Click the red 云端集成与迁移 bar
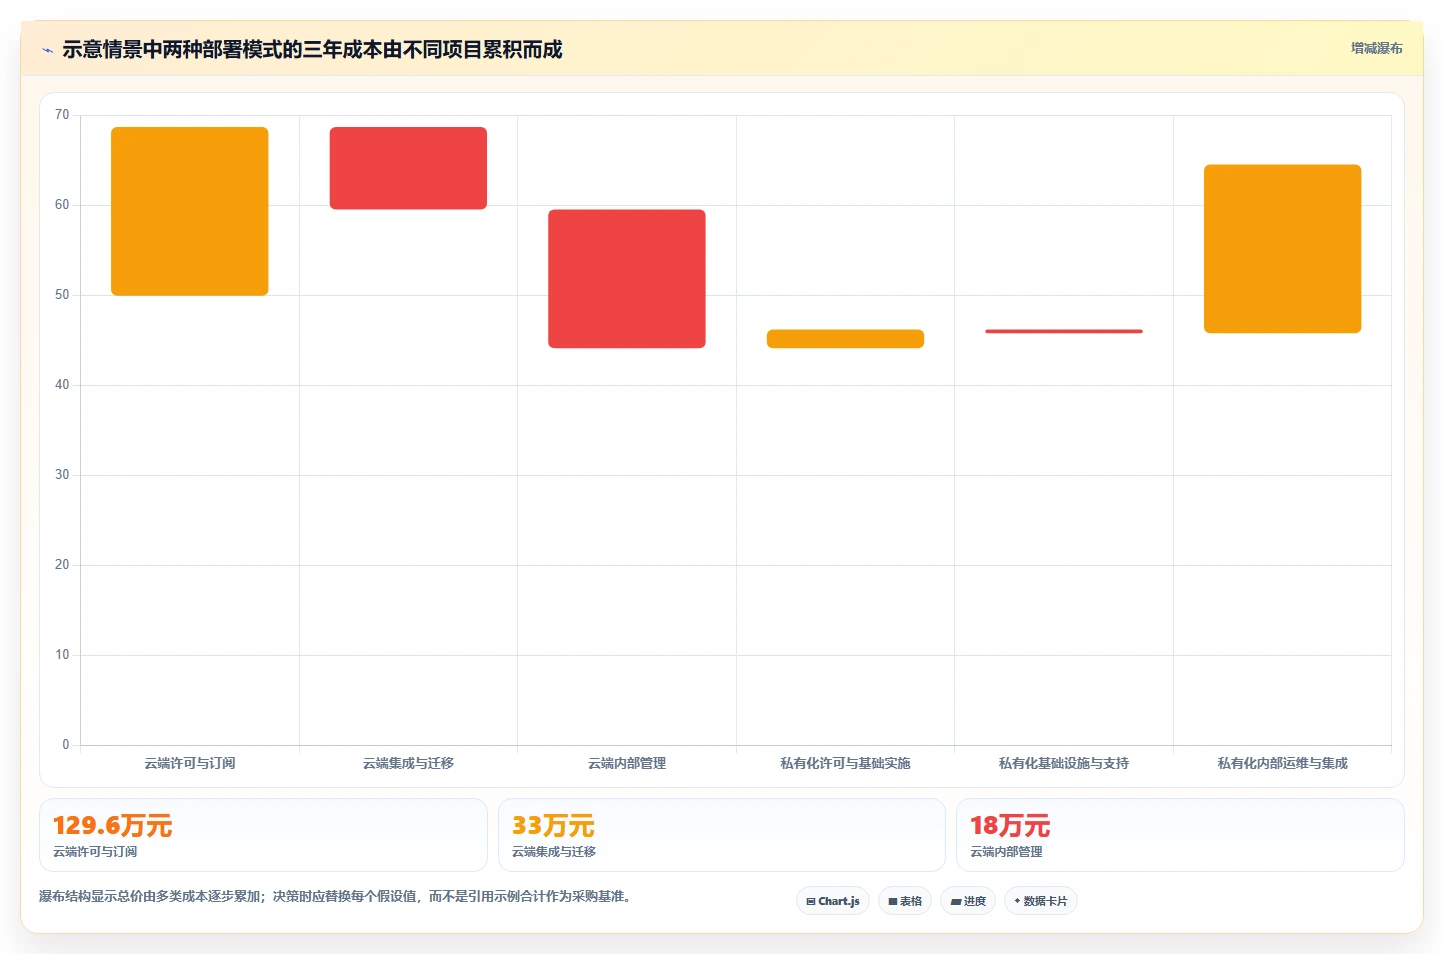The image size is (1444, 954). [408, 168]
